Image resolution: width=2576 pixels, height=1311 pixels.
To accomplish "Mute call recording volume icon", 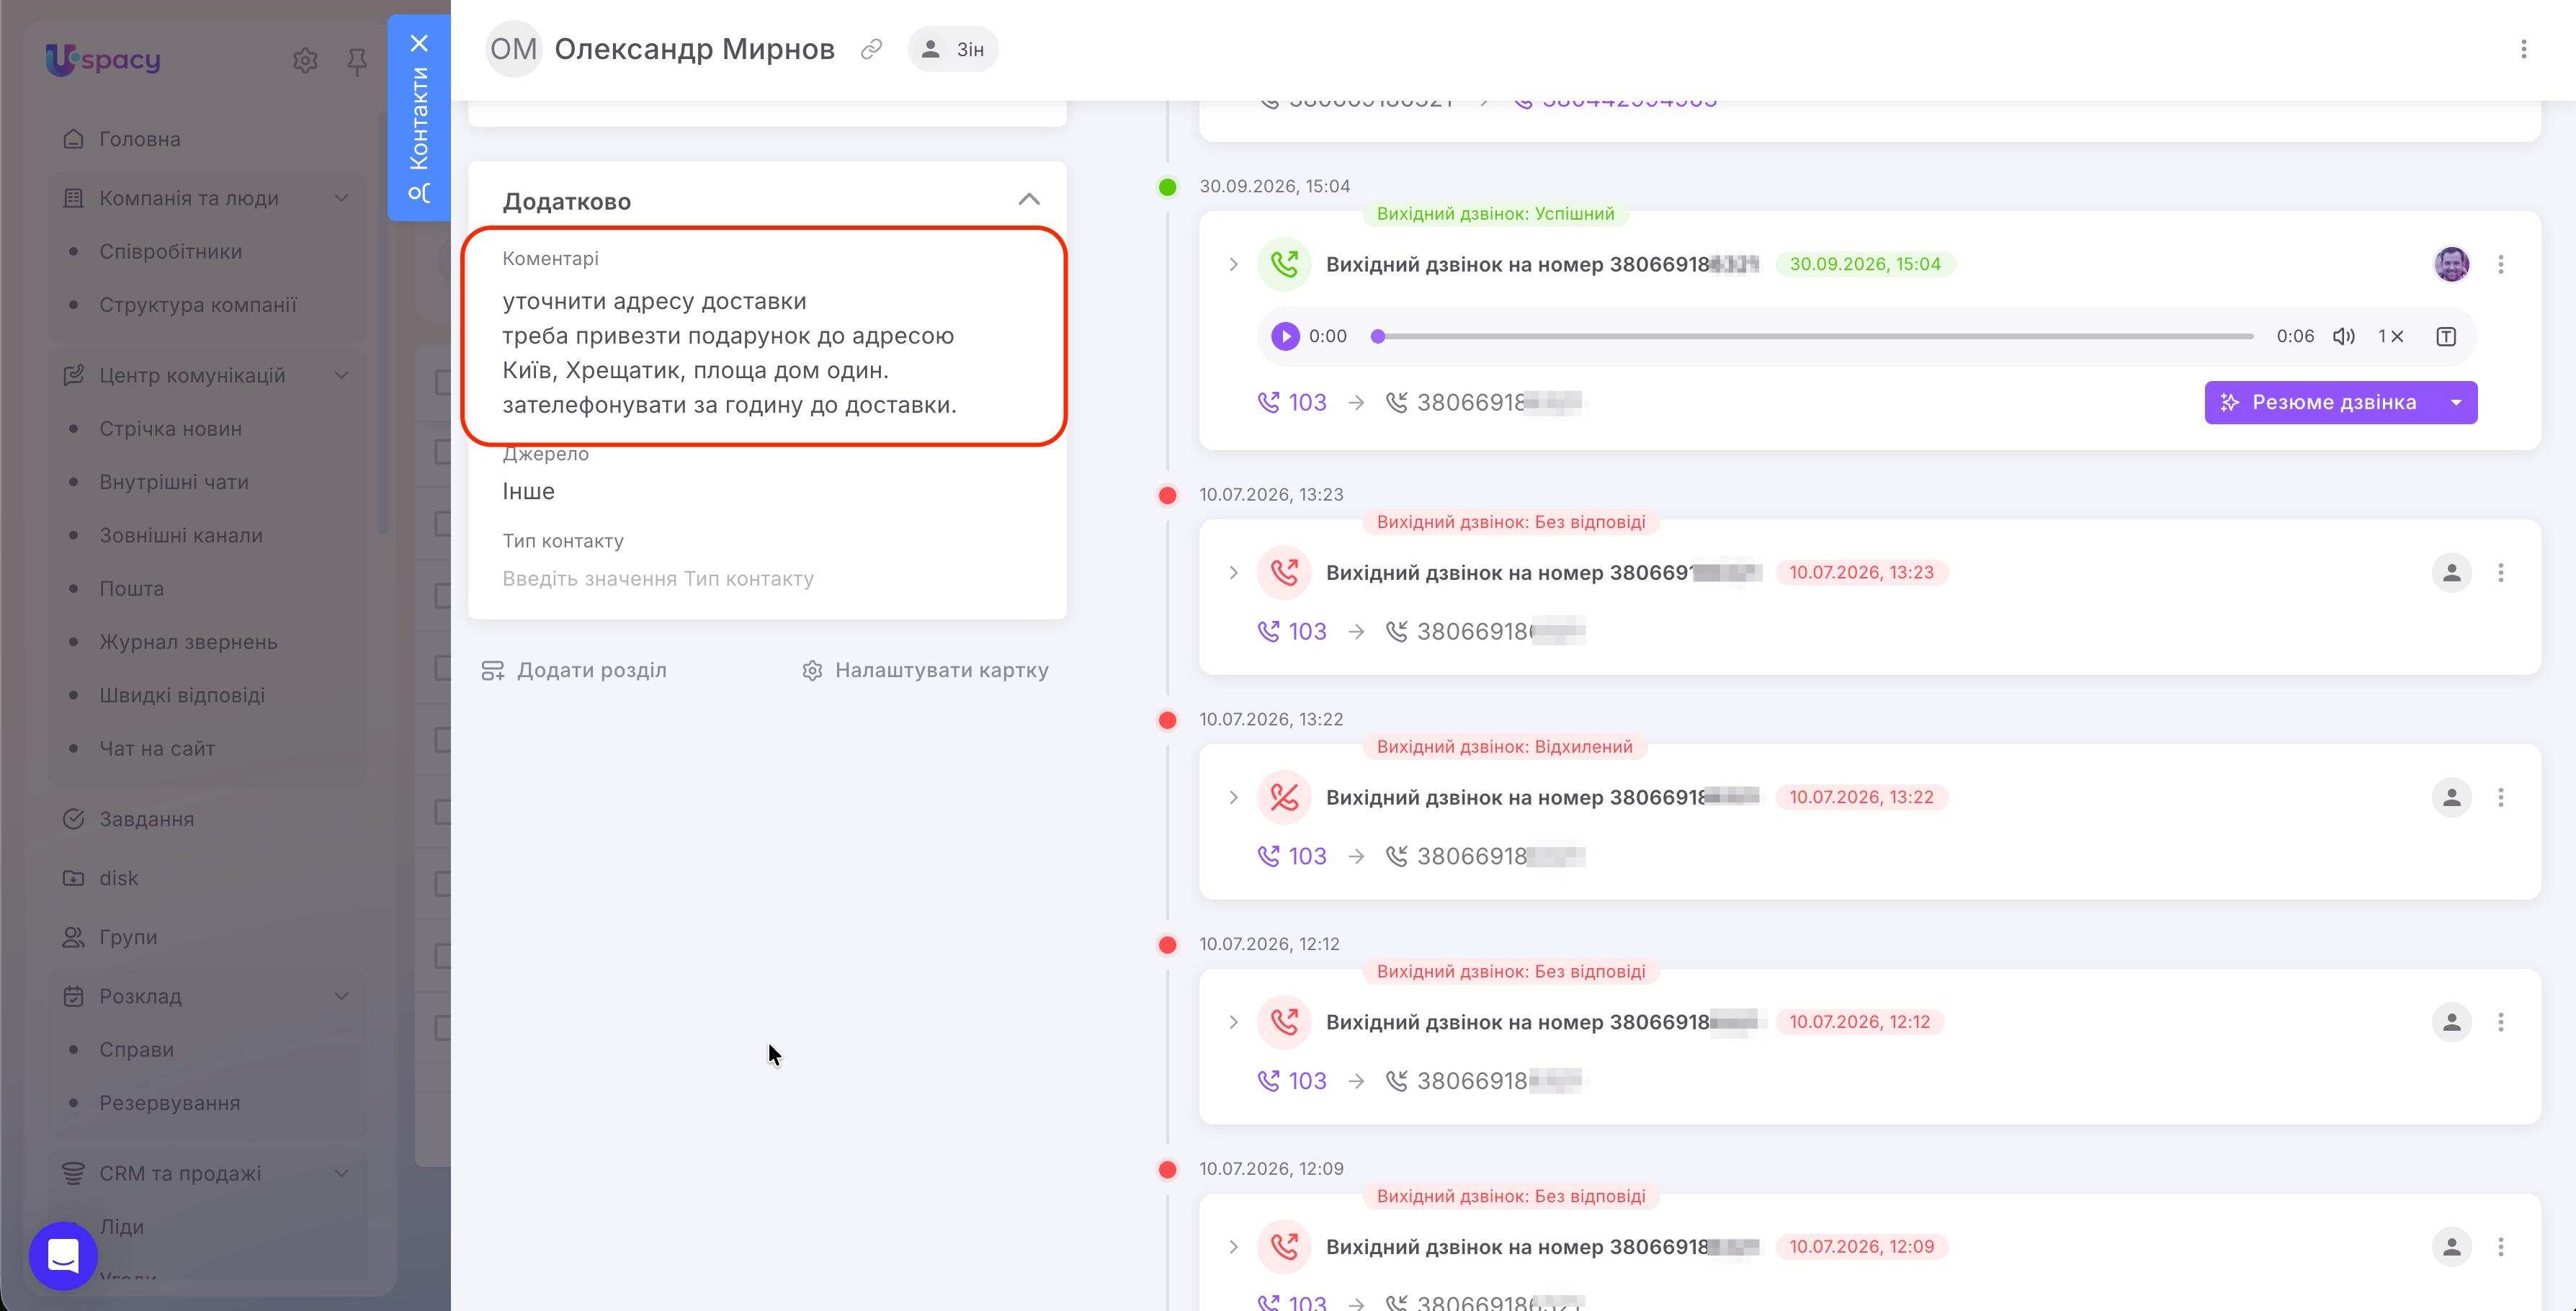I will click(2343, 336).
